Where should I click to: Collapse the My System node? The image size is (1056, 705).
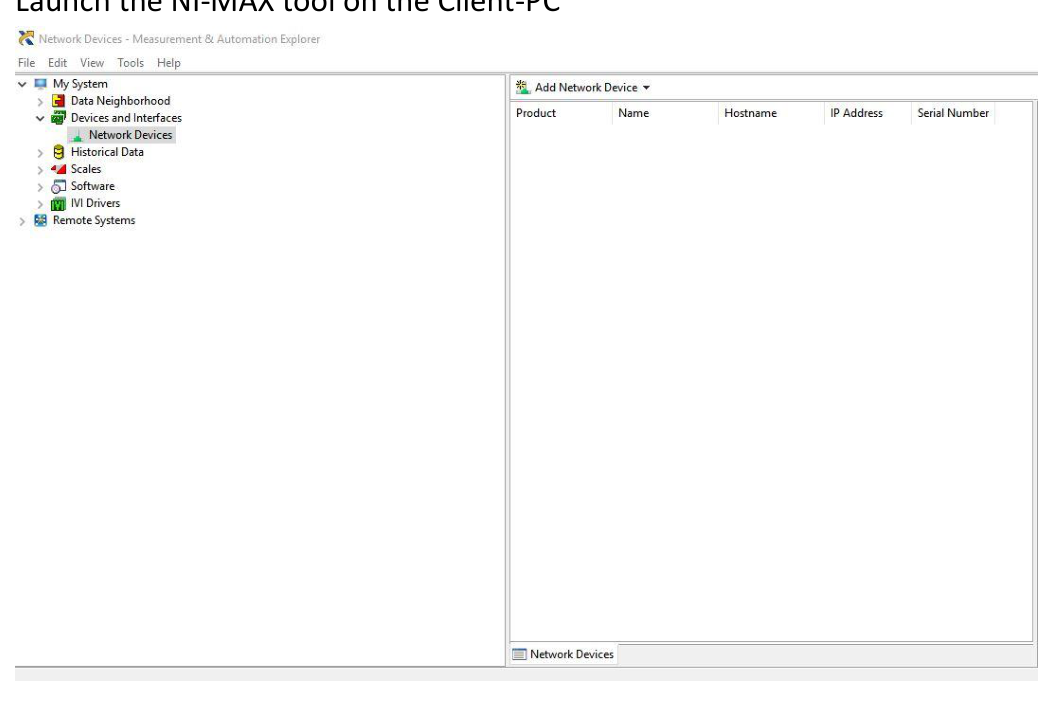point(22,84)
